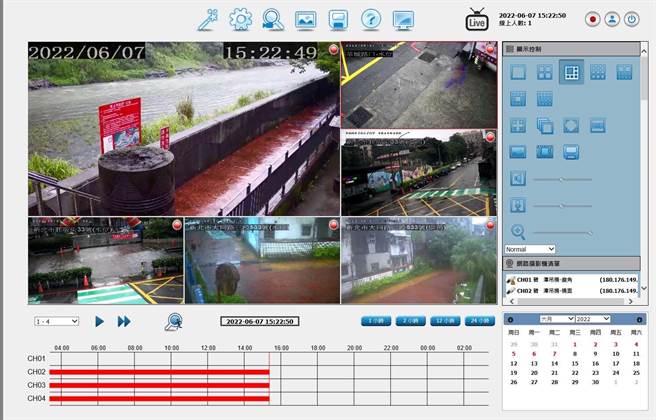Open the Normal mode dropdown
The image size is (656, 420).
click(x=531, y=249)
